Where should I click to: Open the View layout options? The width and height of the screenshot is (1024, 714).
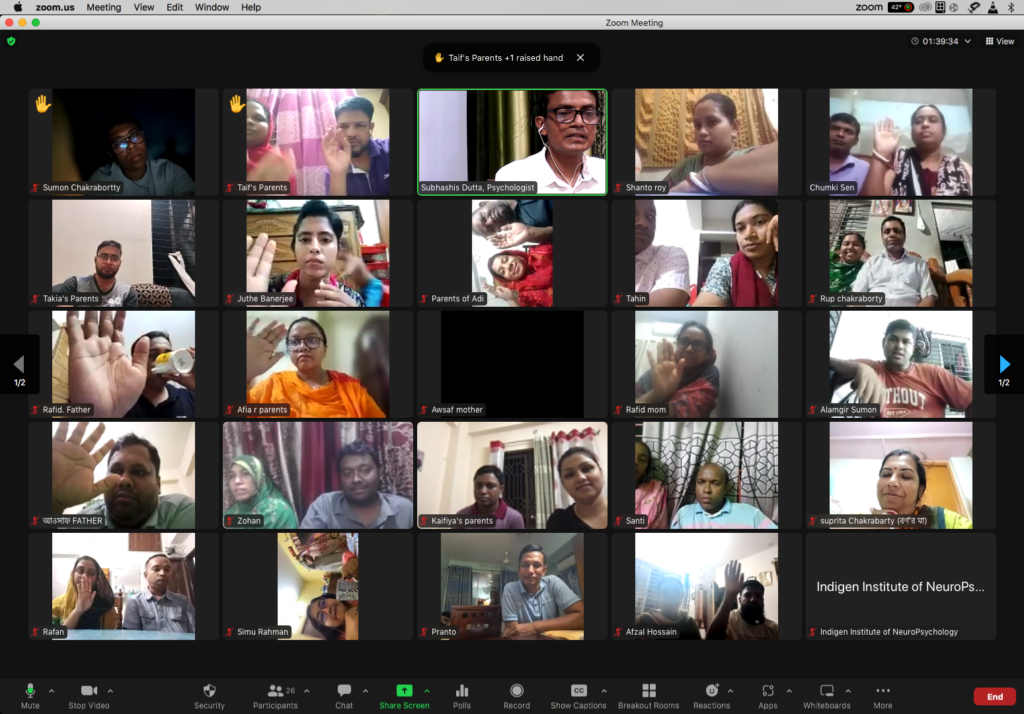(x=999, y=41)
